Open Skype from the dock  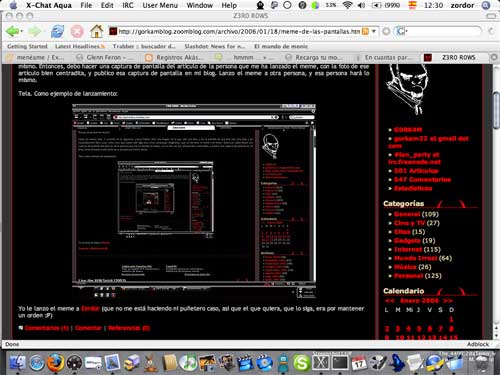(x=302, y=363)
